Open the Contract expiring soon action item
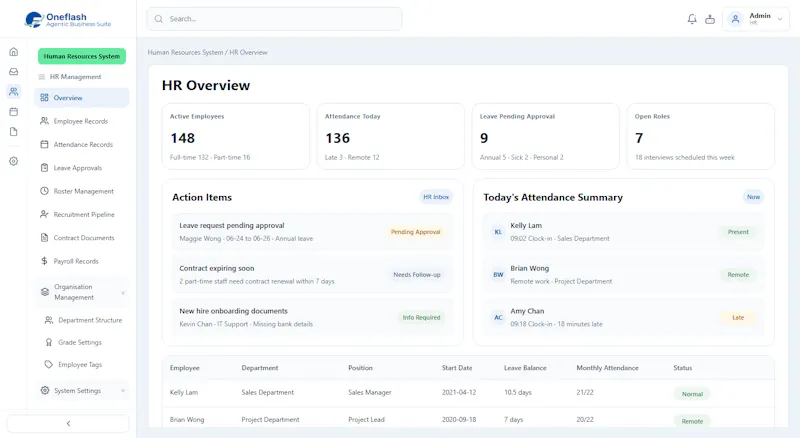The height and width of the screenshot is (438, 800). (312, 275)
